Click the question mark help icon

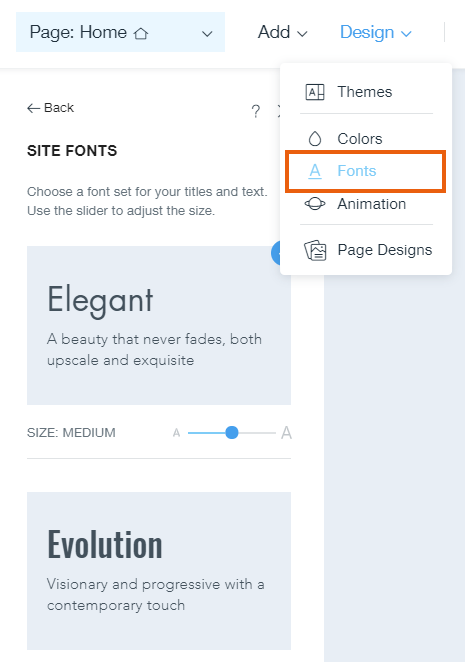[256, 111]
